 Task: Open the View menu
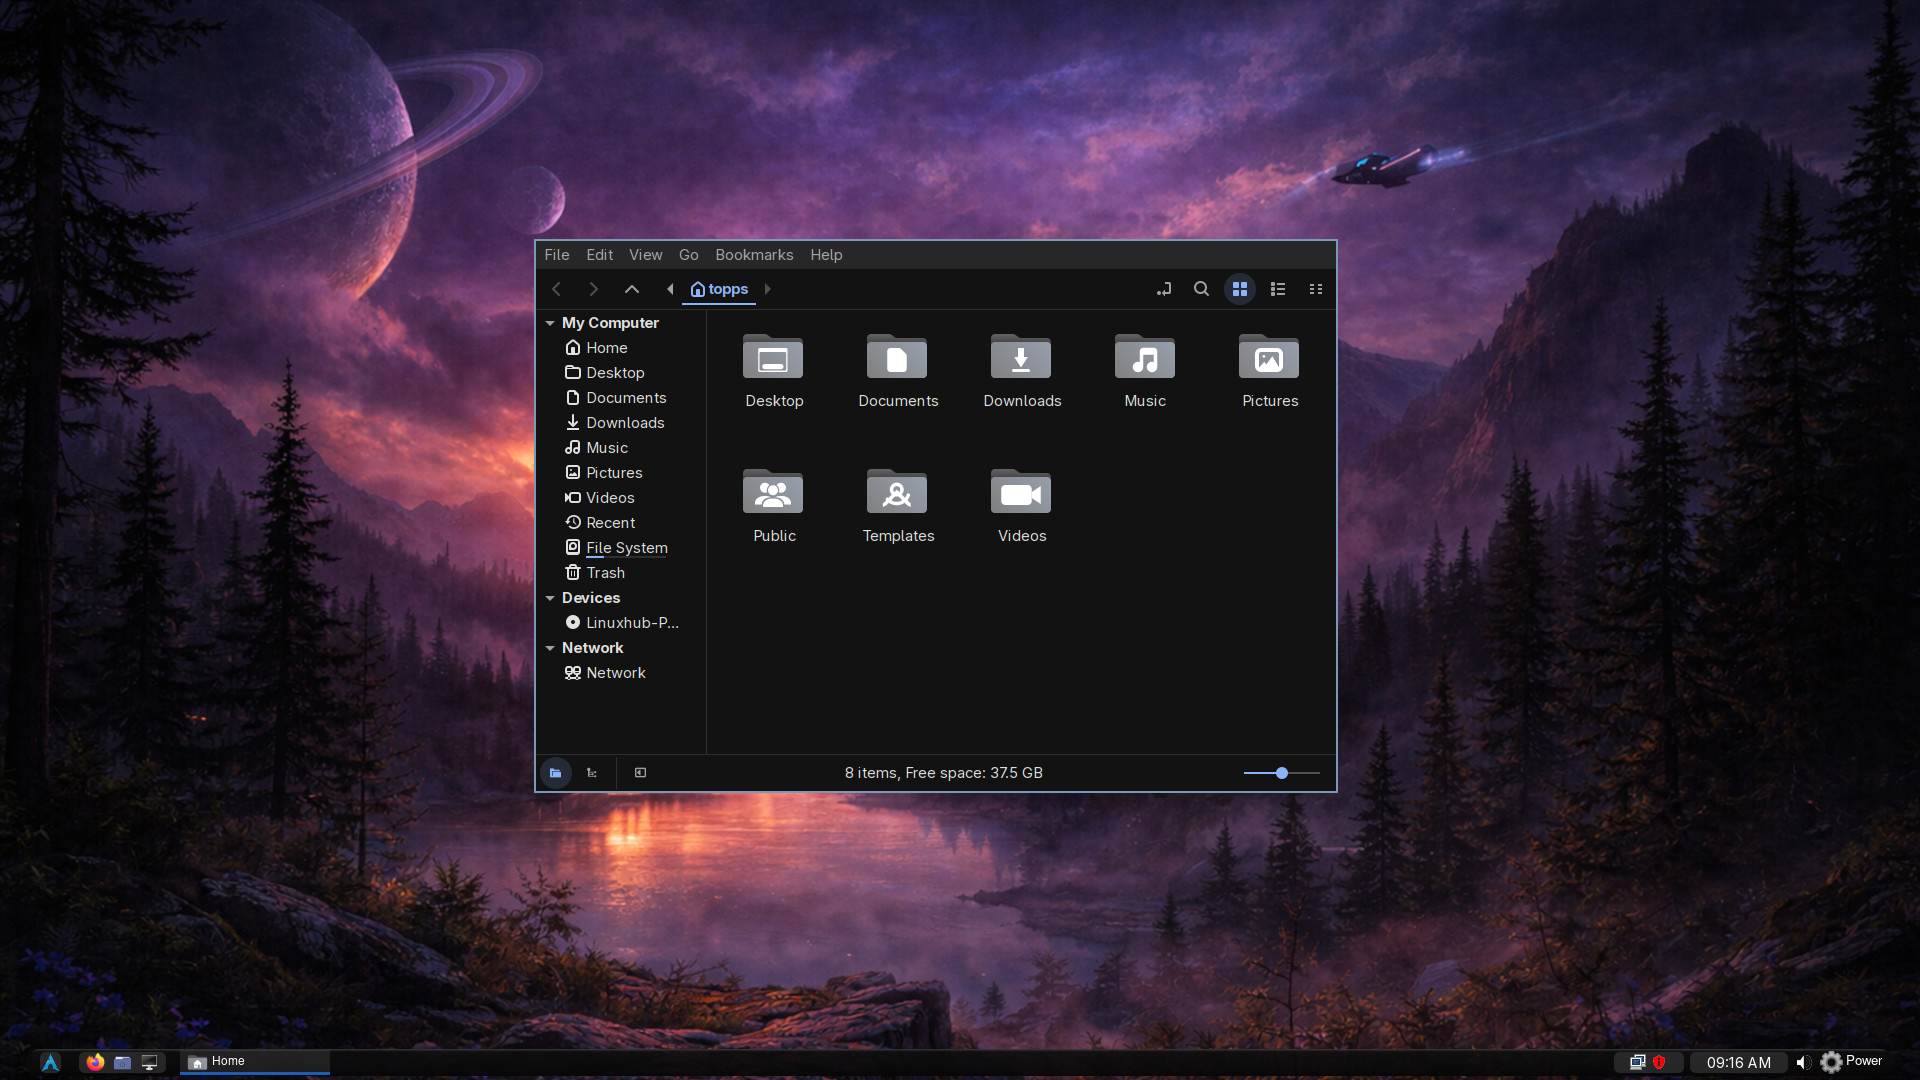(645, 255)
